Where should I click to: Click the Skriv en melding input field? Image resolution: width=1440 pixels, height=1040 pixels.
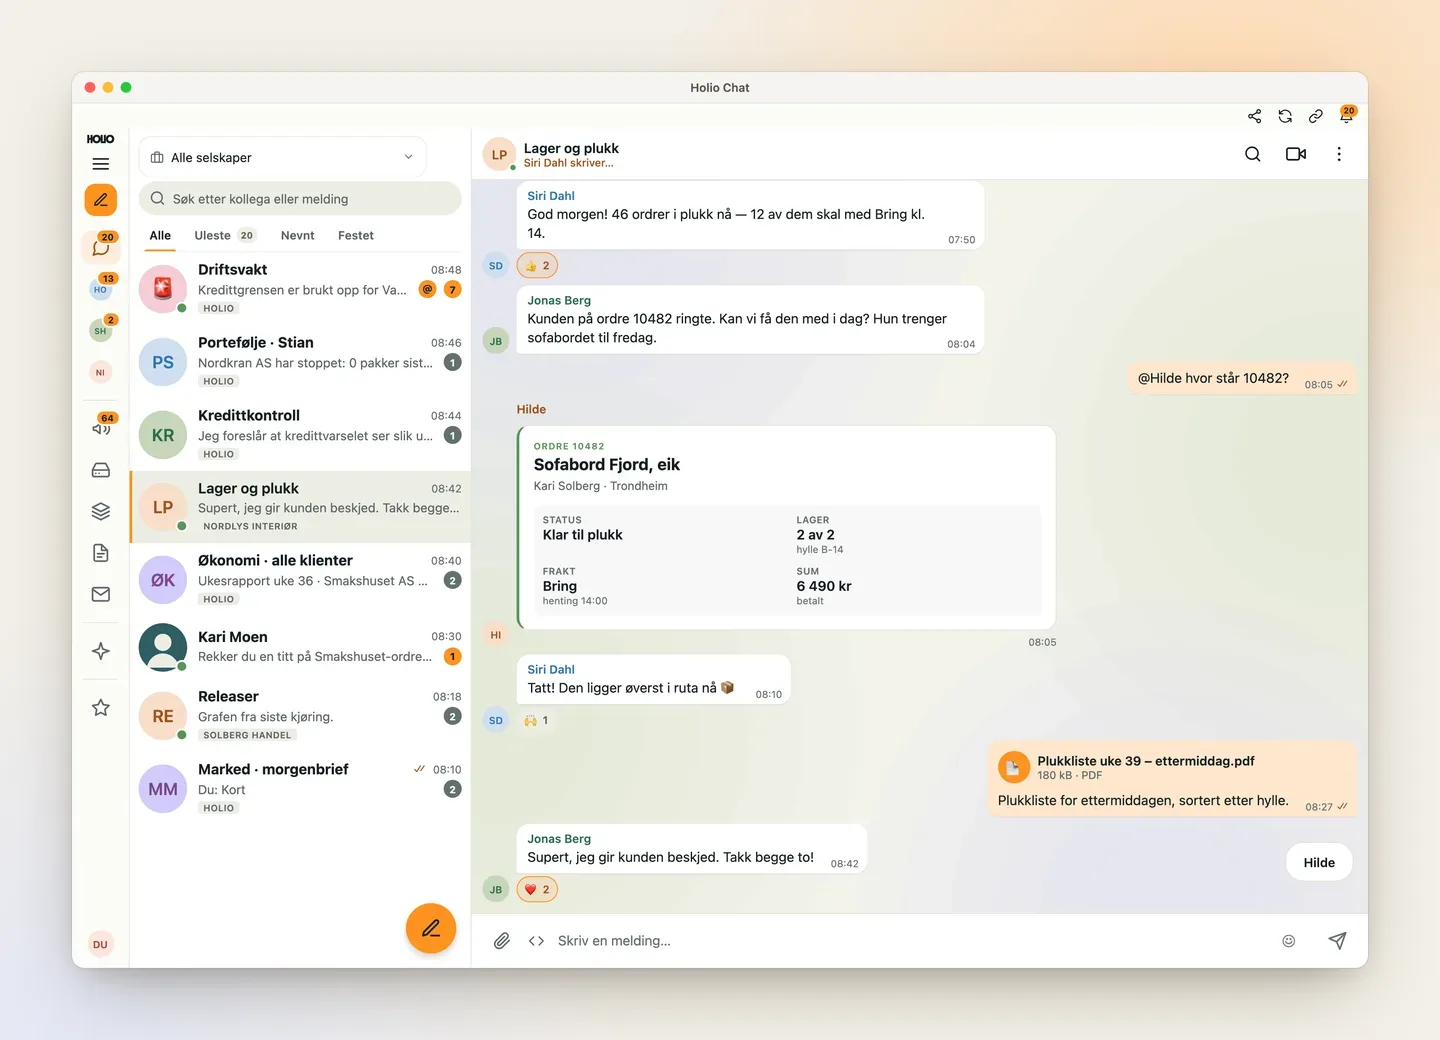(910, 941)
